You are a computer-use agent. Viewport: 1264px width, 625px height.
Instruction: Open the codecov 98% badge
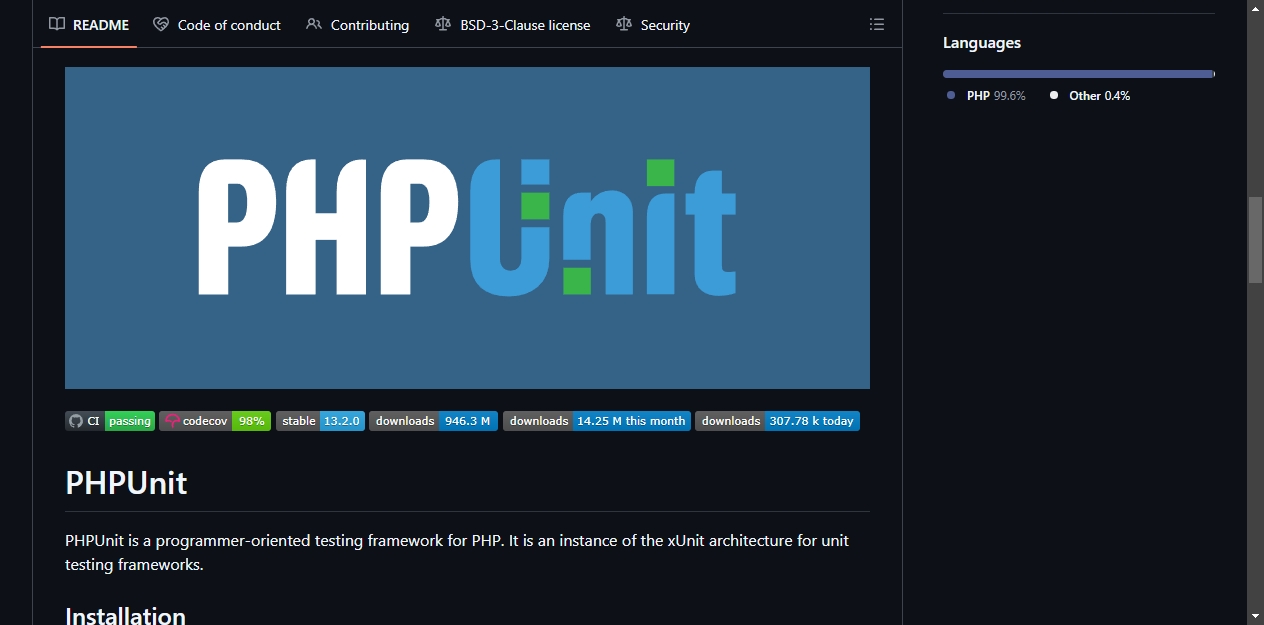pyautogui.click(x=215, y=421)
